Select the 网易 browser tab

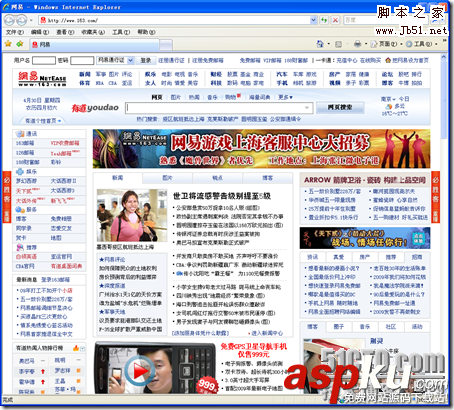coord(95,44)
